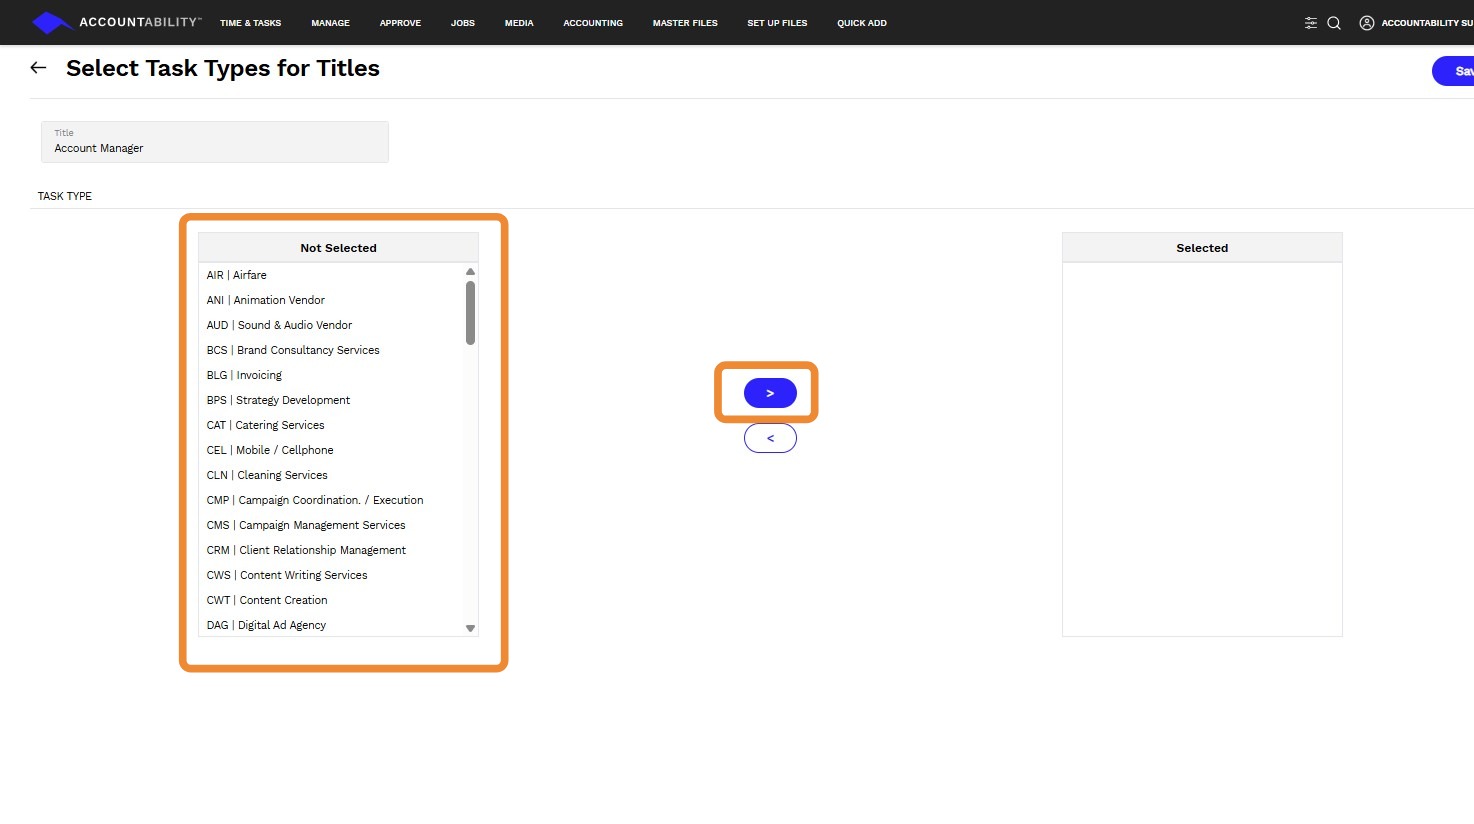Click the scroll-down arrow in Not Selected list
This screenshot has width=1474, height=824.
tap(470, 628)
